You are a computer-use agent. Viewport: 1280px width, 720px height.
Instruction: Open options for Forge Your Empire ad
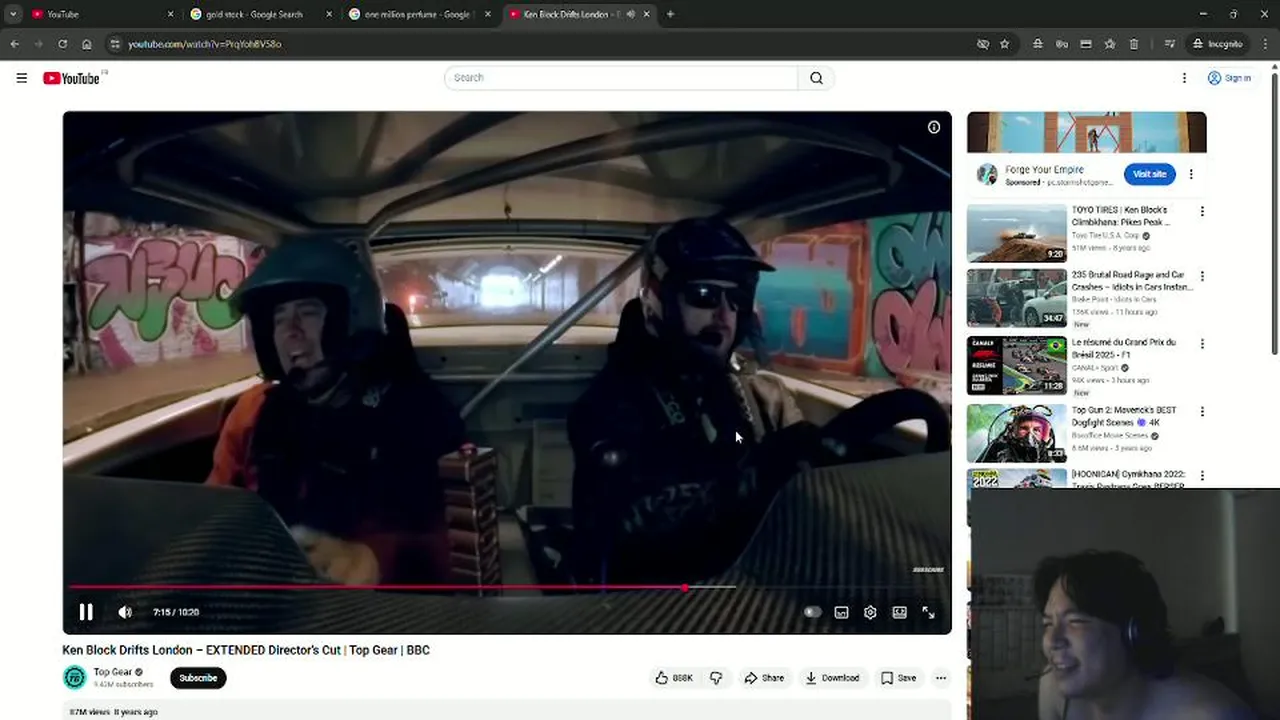tap(1191, 174)
